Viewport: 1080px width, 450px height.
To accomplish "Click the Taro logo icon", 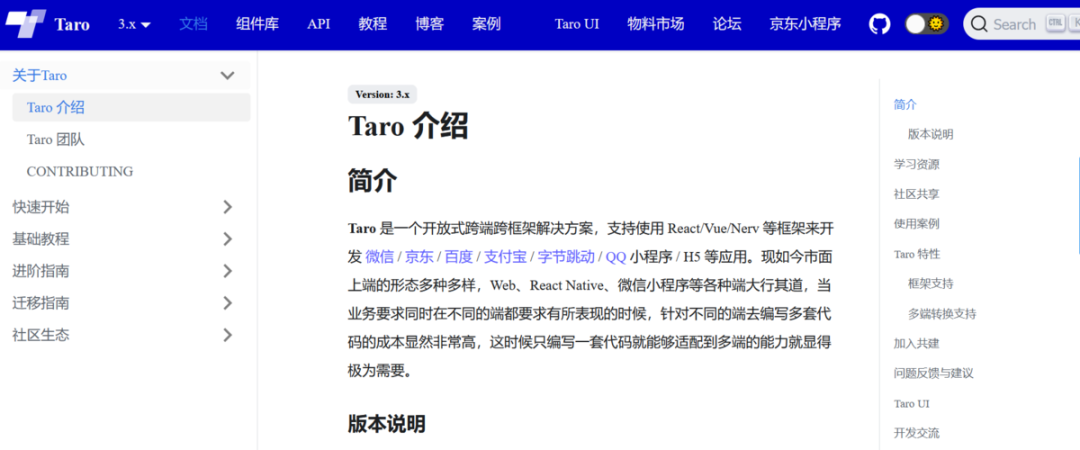I will (x=26, y=24).
